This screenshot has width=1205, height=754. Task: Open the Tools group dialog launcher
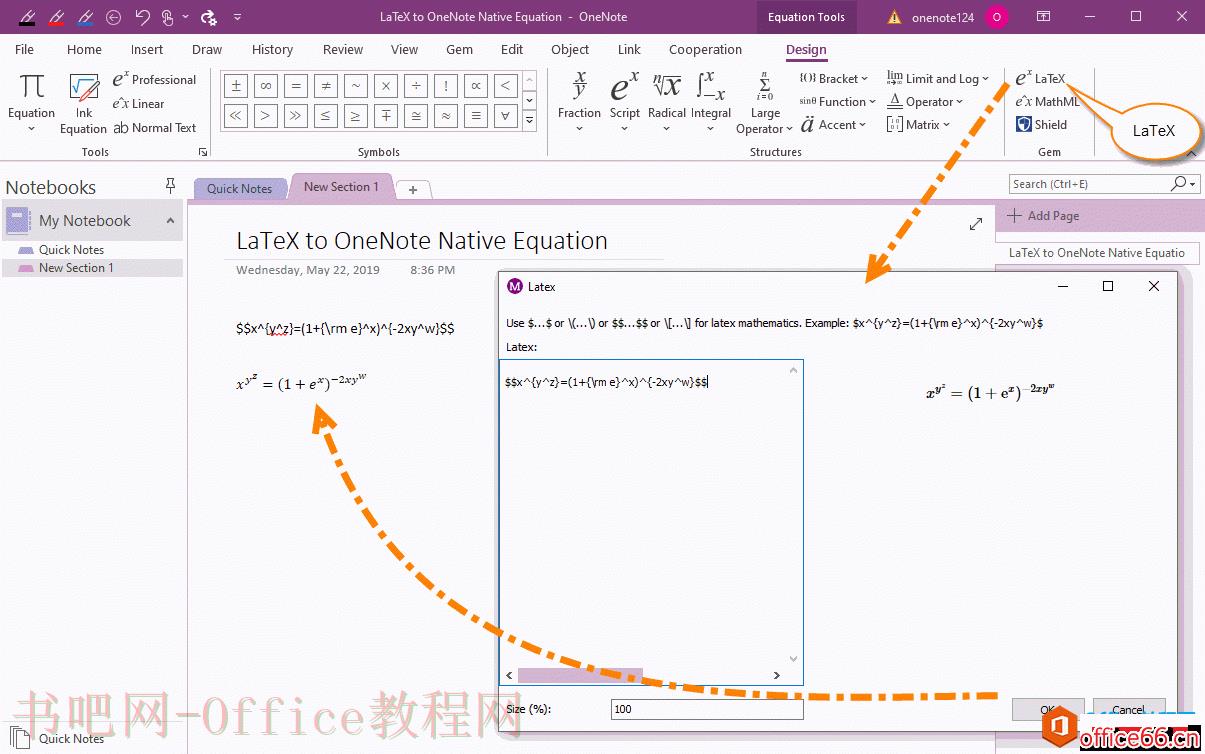(203, 152)
